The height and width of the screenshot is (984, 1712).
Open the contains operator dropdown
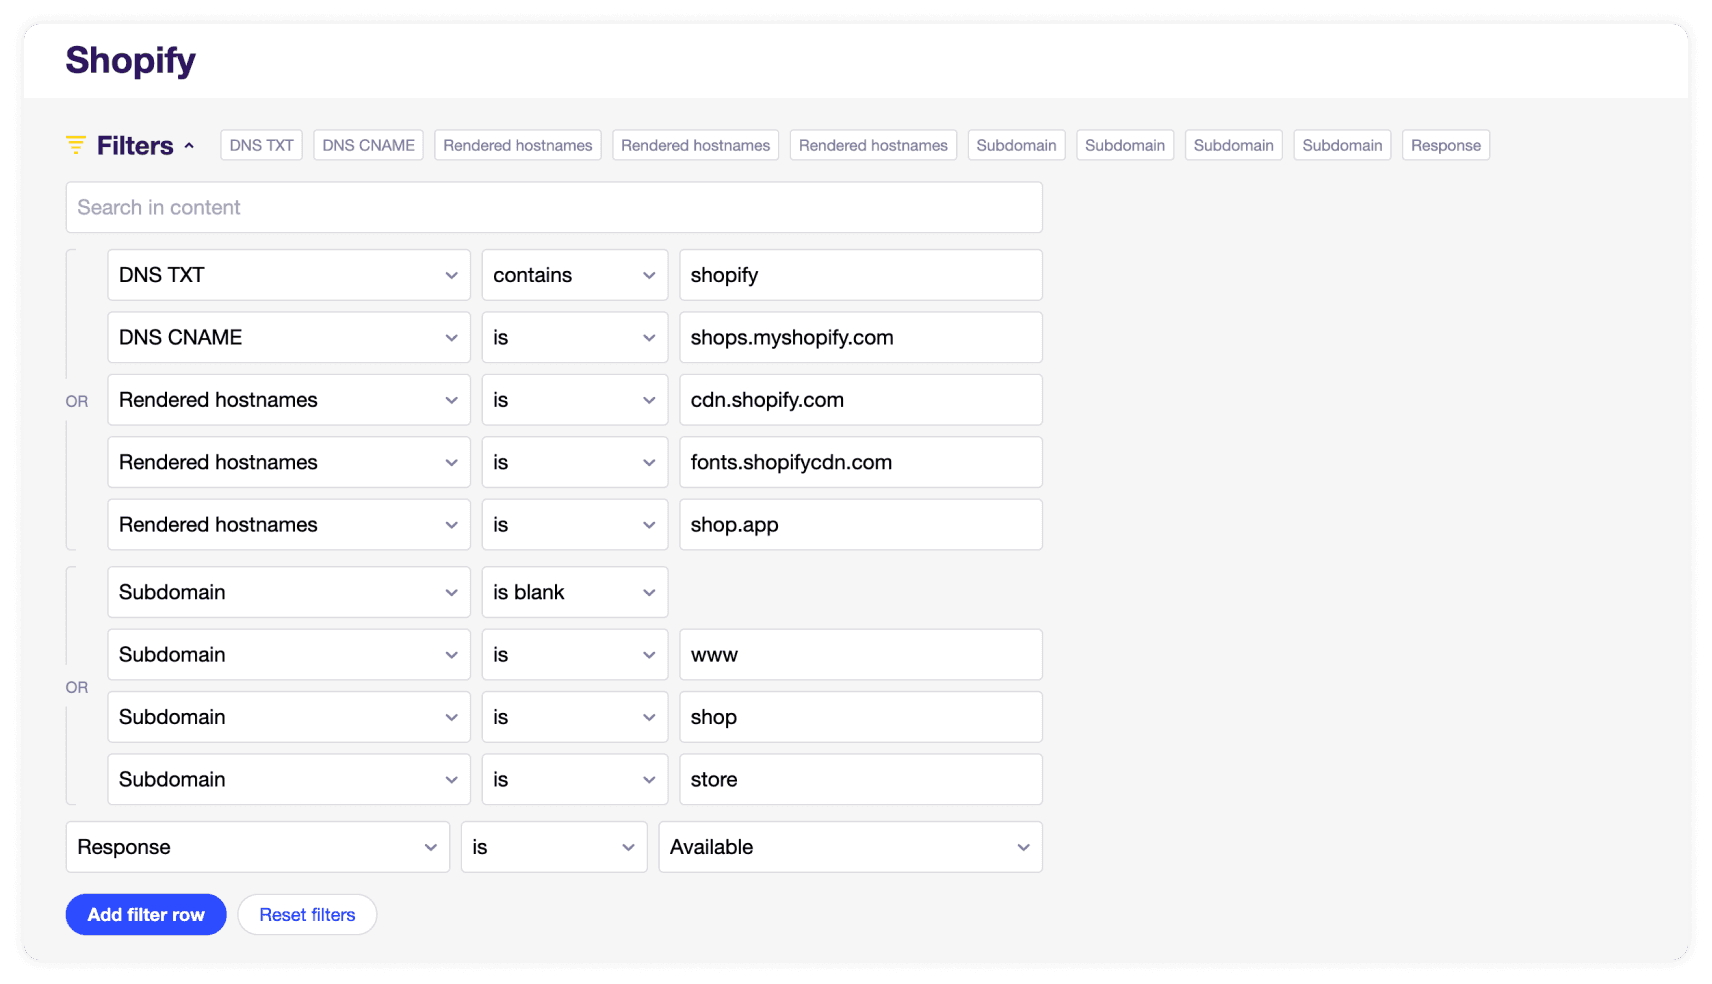coord(575,275)
